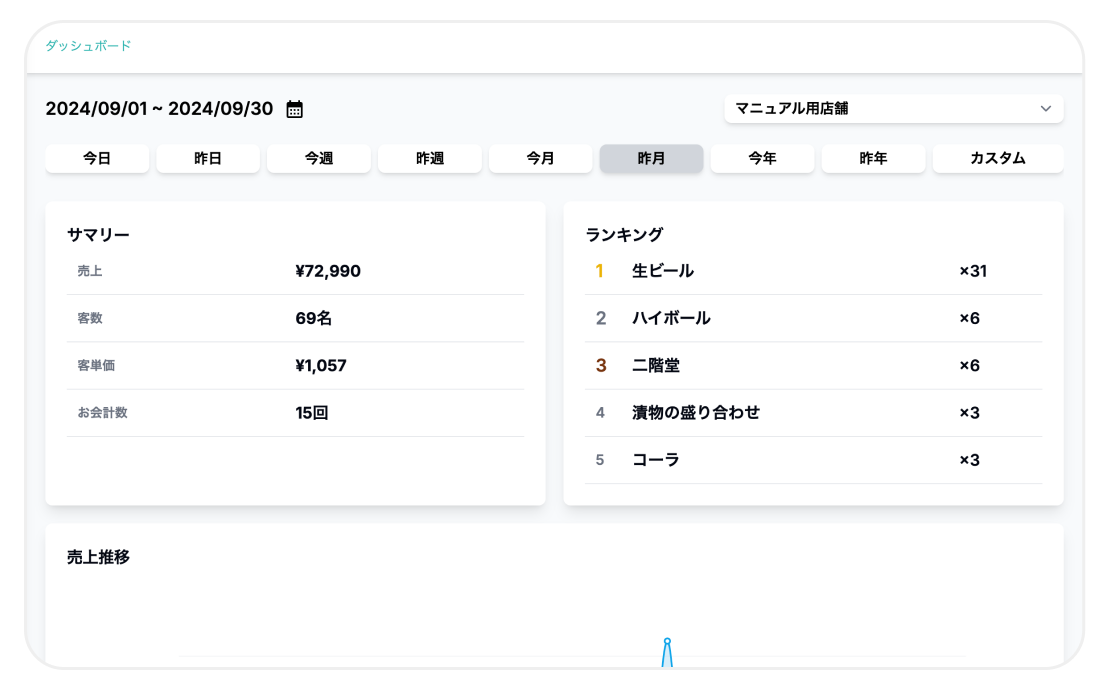Select the 昨年 period filter
This screenshot has height=690, width=1110.
(873, 158)
